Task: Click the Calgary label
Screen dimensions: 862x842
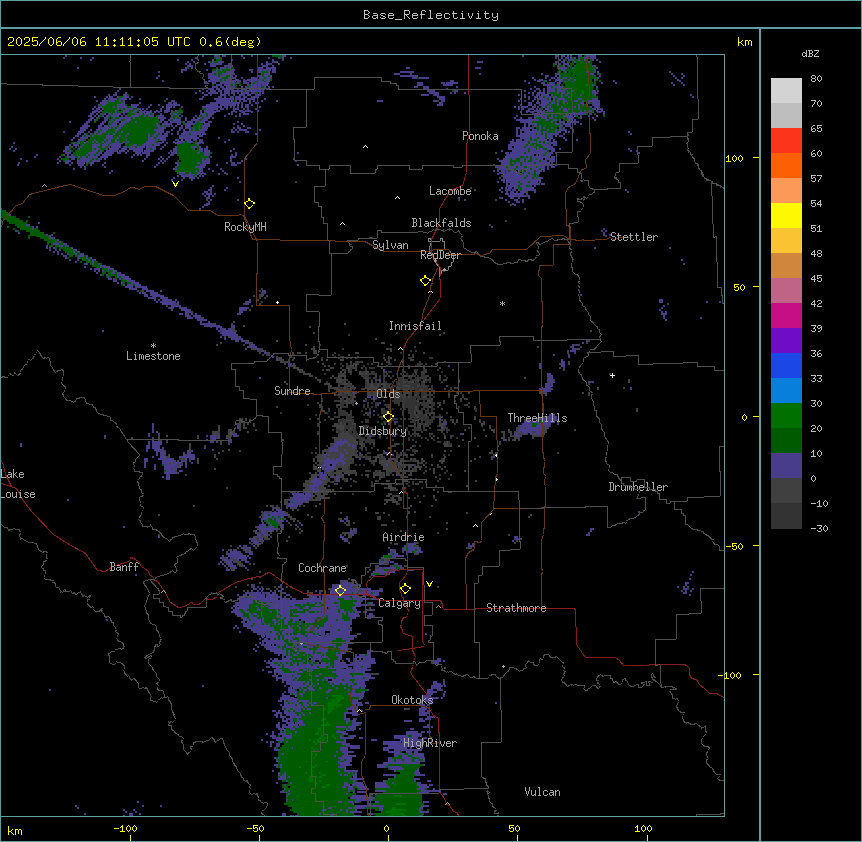Action: 400,603
